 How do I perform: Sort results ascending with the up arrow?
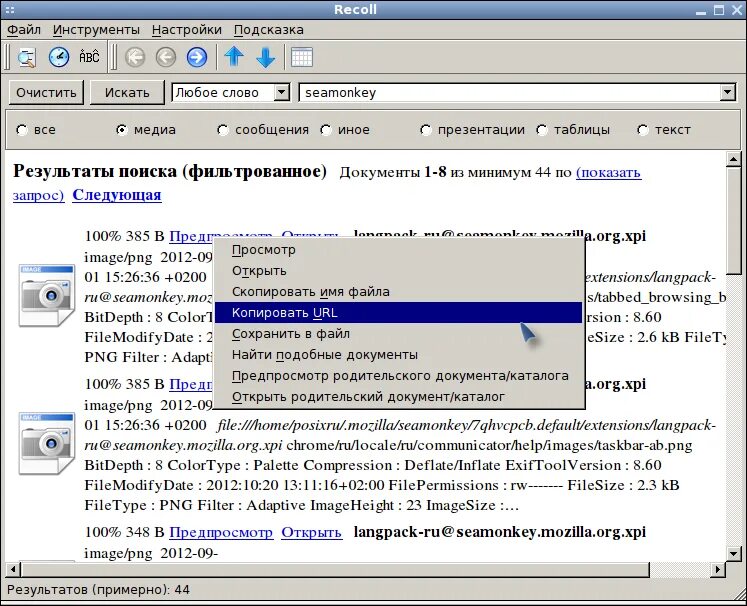[234, 57]
